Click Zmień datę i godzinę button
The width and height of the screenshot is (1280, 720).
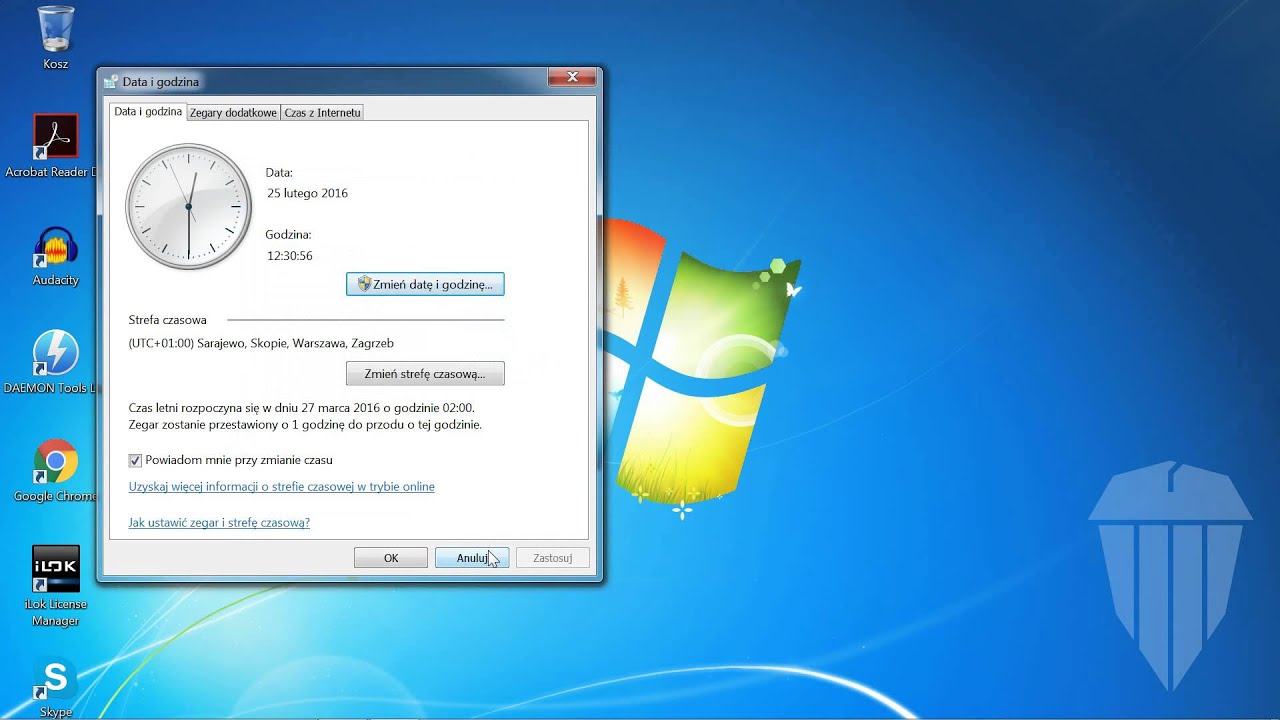(425, 284)
